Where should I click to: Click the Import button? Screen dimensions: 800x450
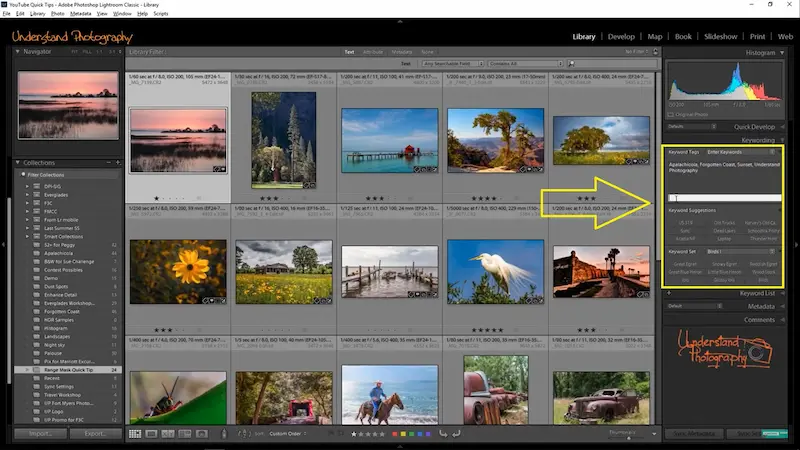click(40, 434)
